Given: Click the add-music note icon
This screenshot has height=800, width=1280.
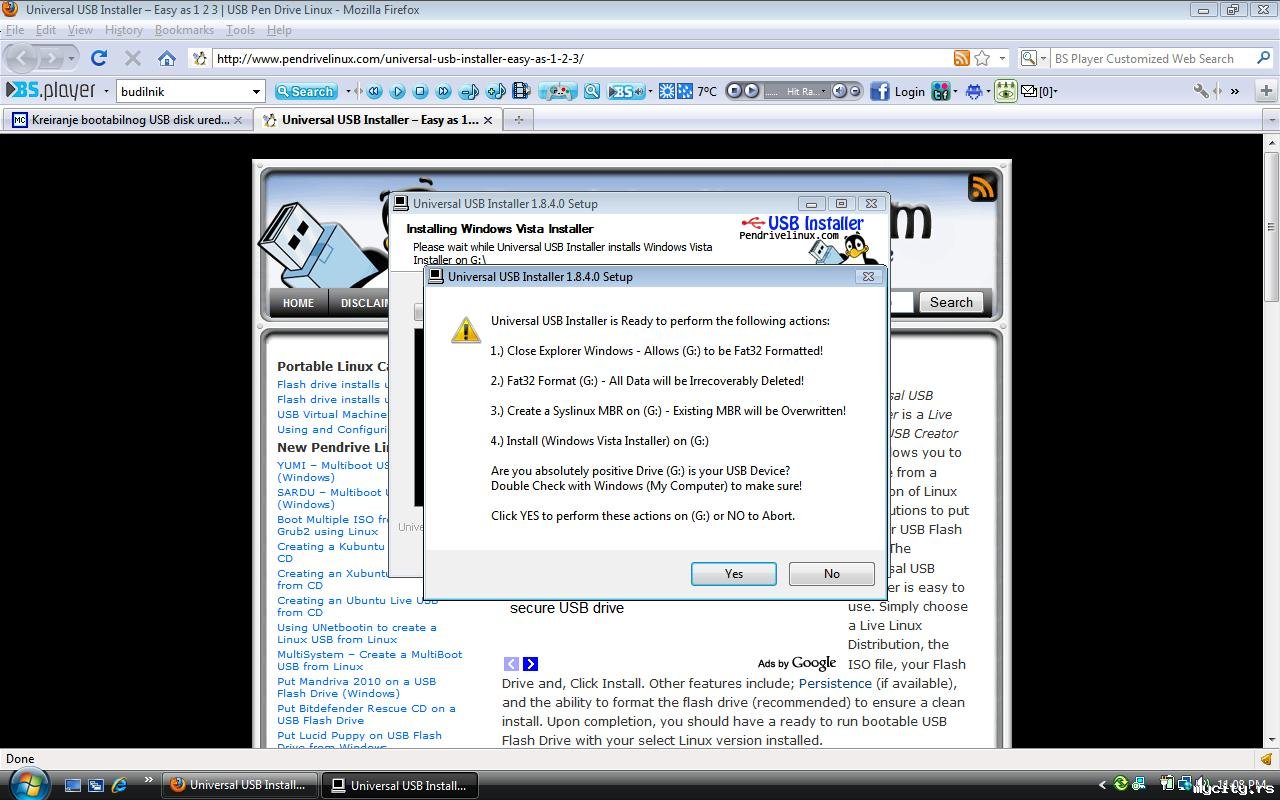Looking at the screenshot, I should click(x=495, y=91).
